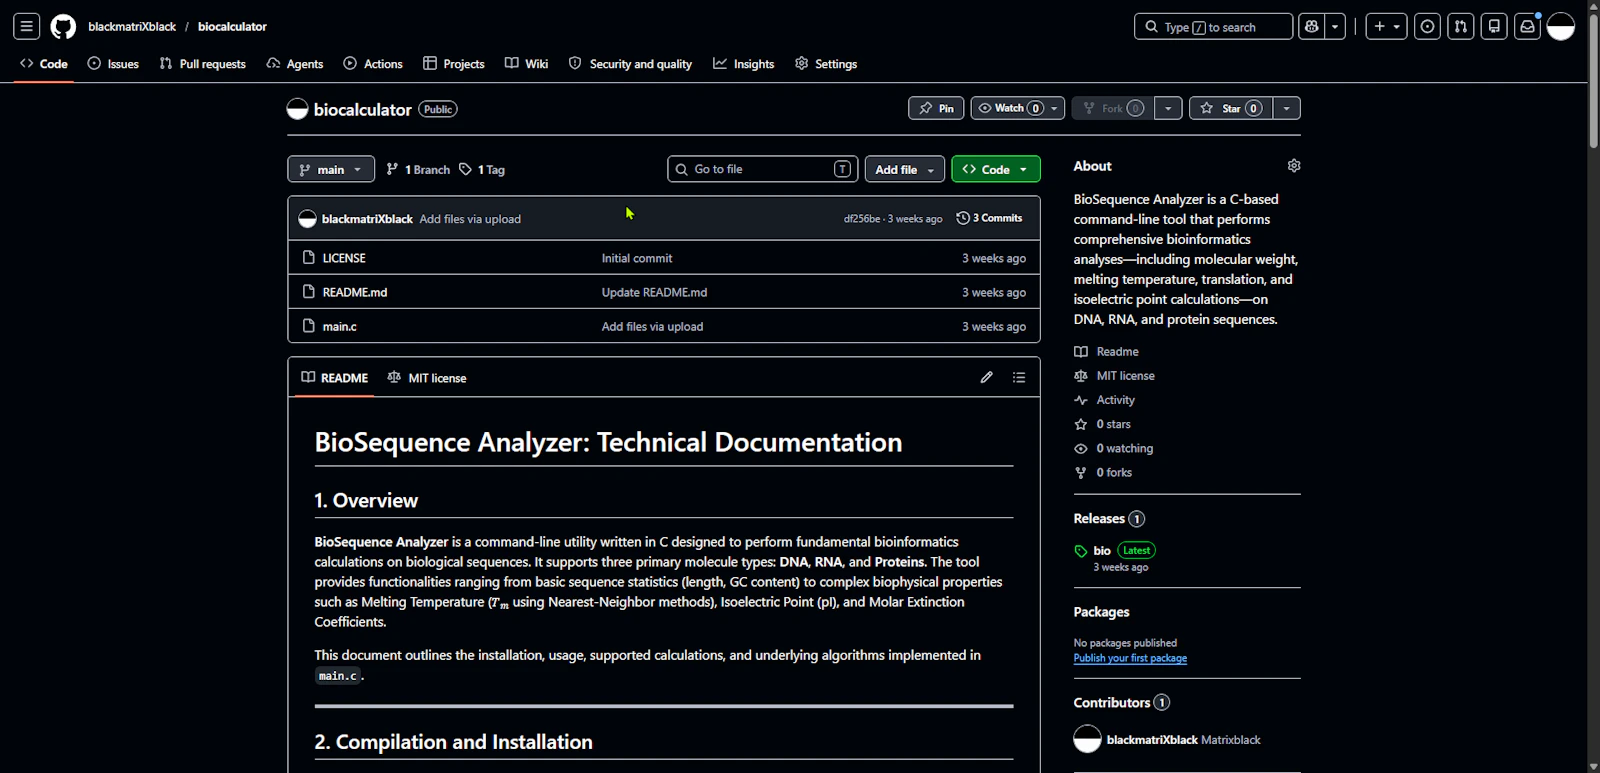
Task: Open the Issues tab
Action: tap(113, 63)
